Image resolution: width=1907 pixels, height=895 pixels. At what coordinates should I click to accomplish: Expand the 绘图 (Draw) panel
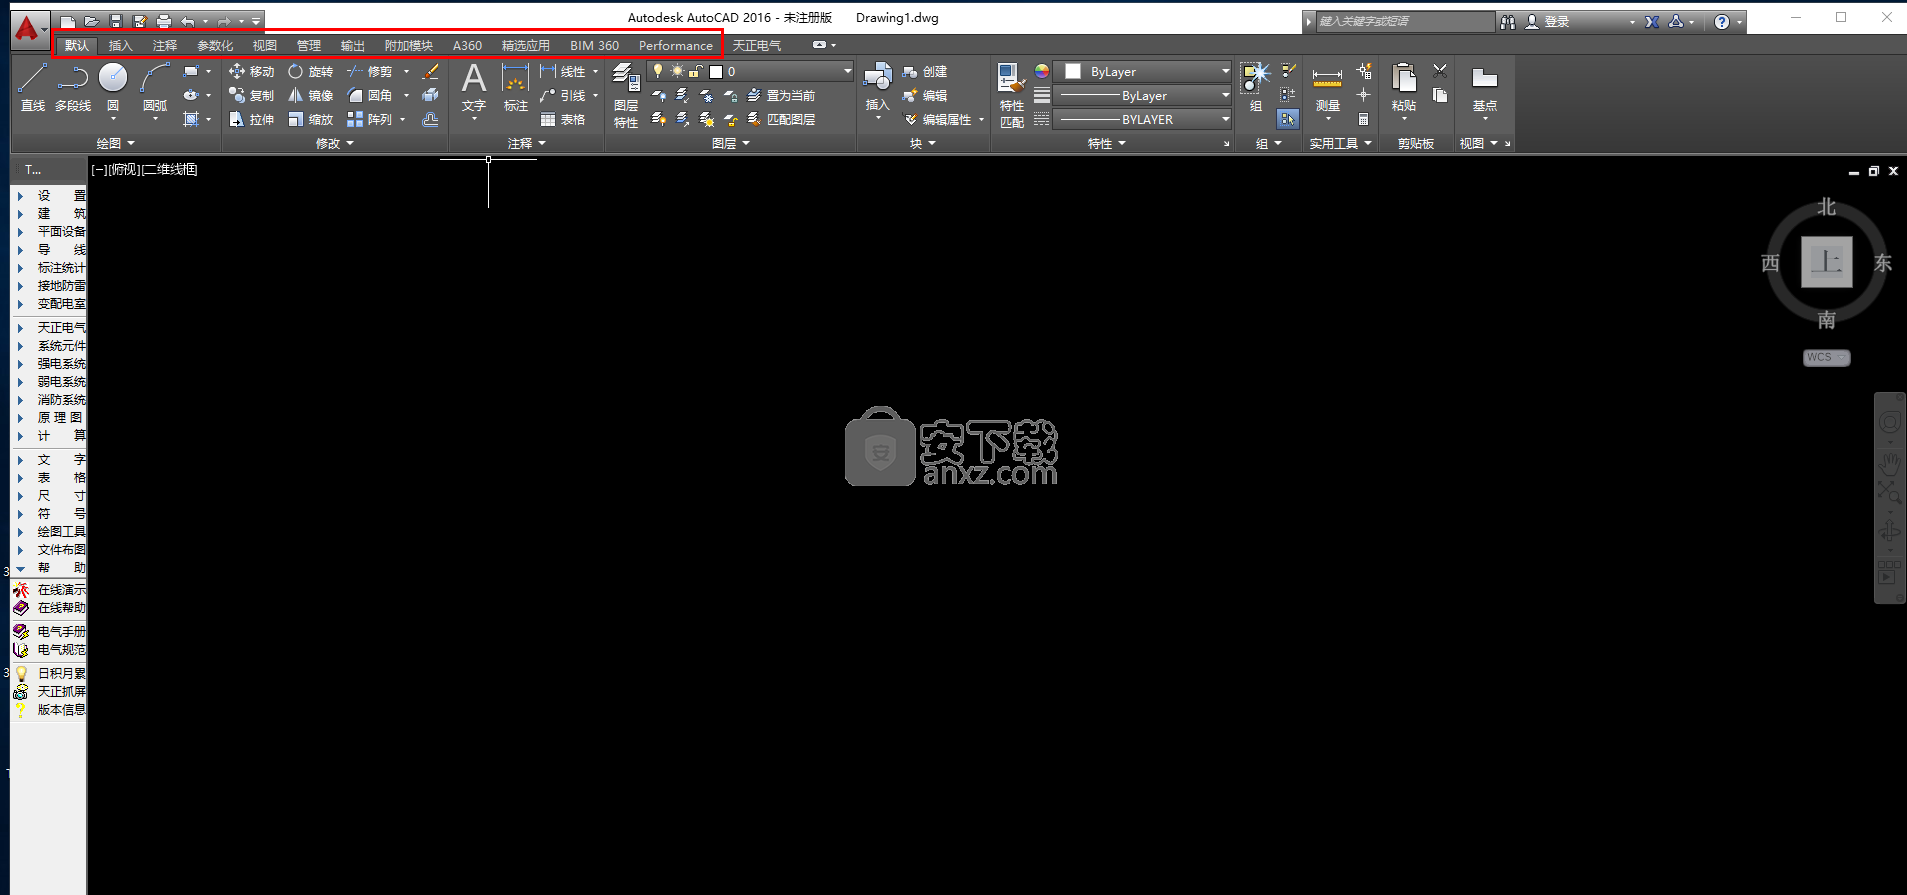(116, 144)
